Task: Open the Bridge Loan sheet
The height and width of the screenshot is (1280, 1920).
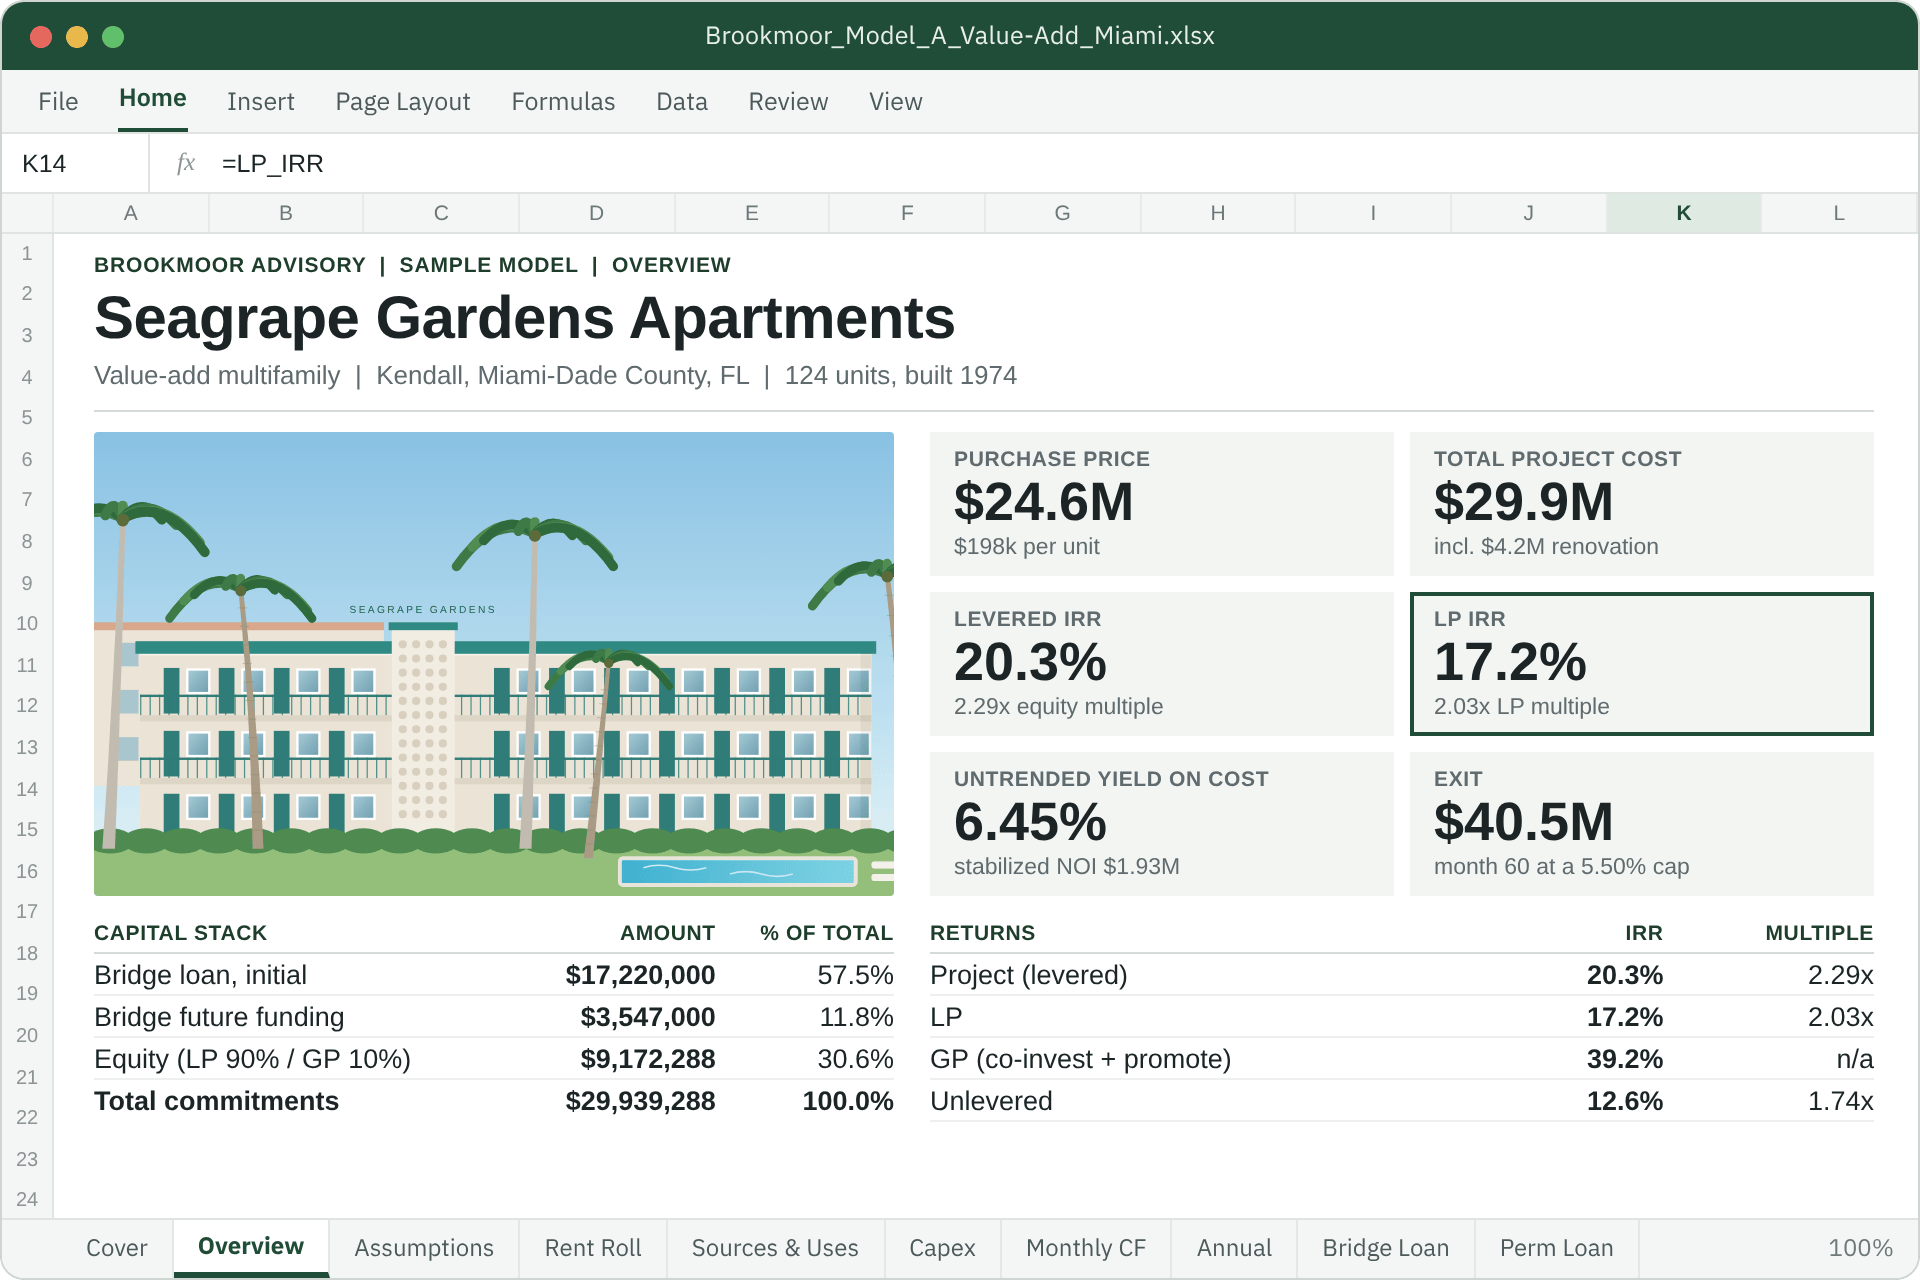Action: click(x=1385, y=1248)
